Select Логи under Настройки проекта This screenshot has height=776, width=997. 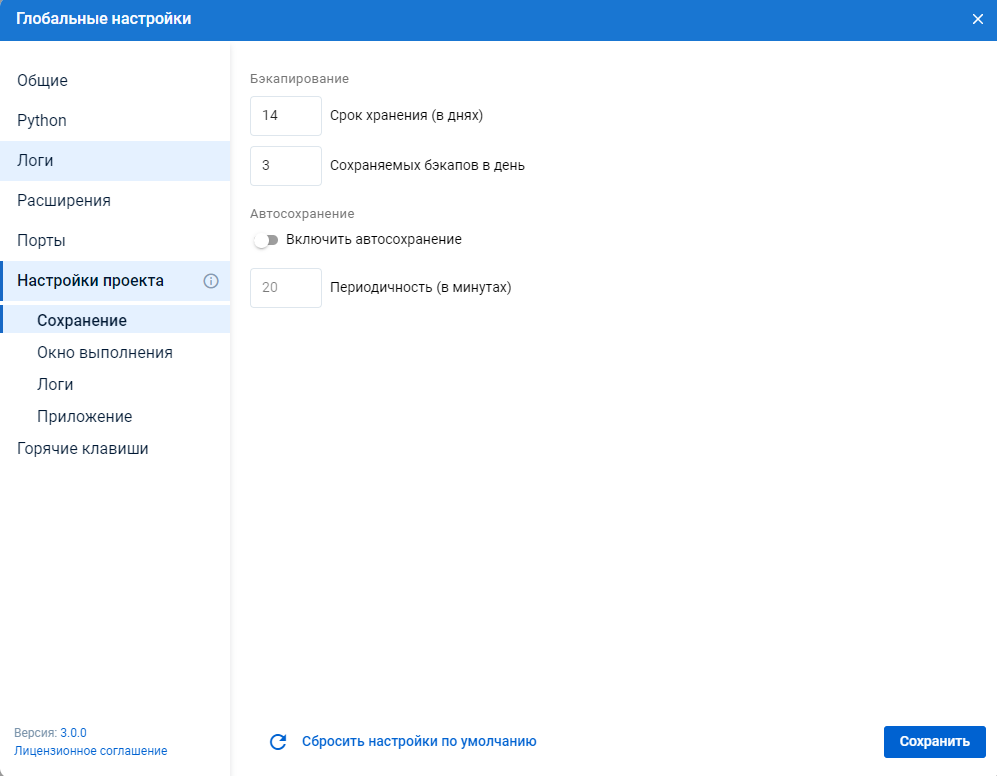pos(55,385)
